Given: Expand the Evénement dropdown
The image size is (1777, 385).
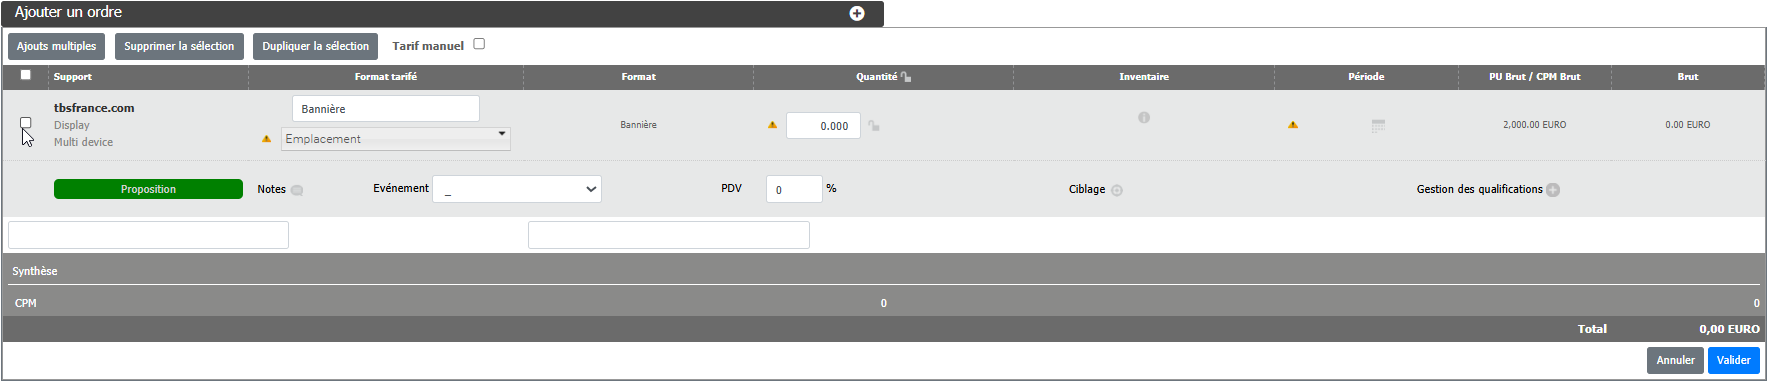Looking at the screenshot, I should click(517, 189).
